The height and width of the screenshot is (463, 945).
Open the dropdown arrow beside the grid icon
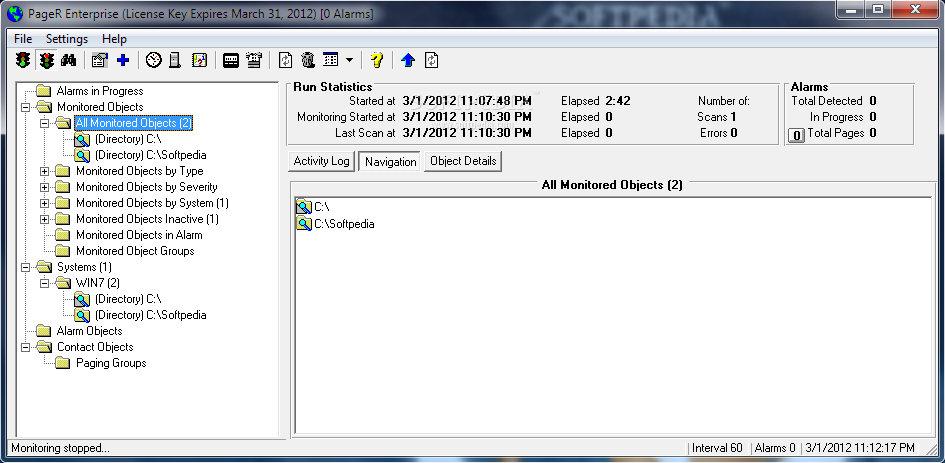[349, 60]
